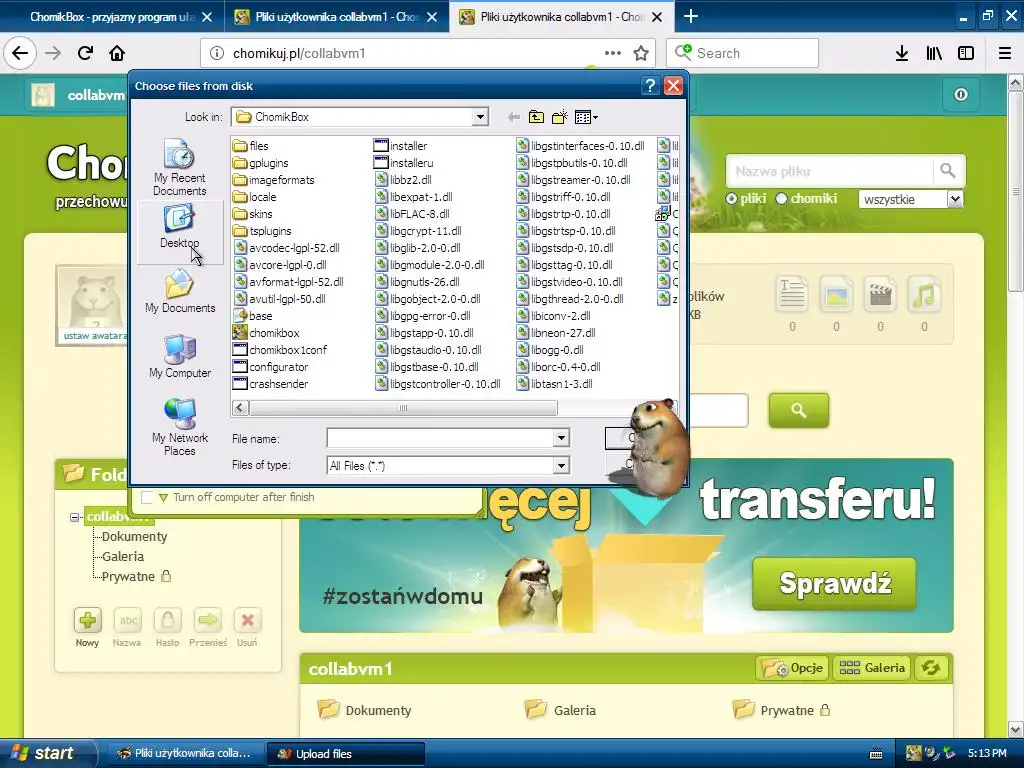The height and width of the screenshot is (768, 1024).
Task: Switch to Galeria view button
Action: [x=872, y=668]
